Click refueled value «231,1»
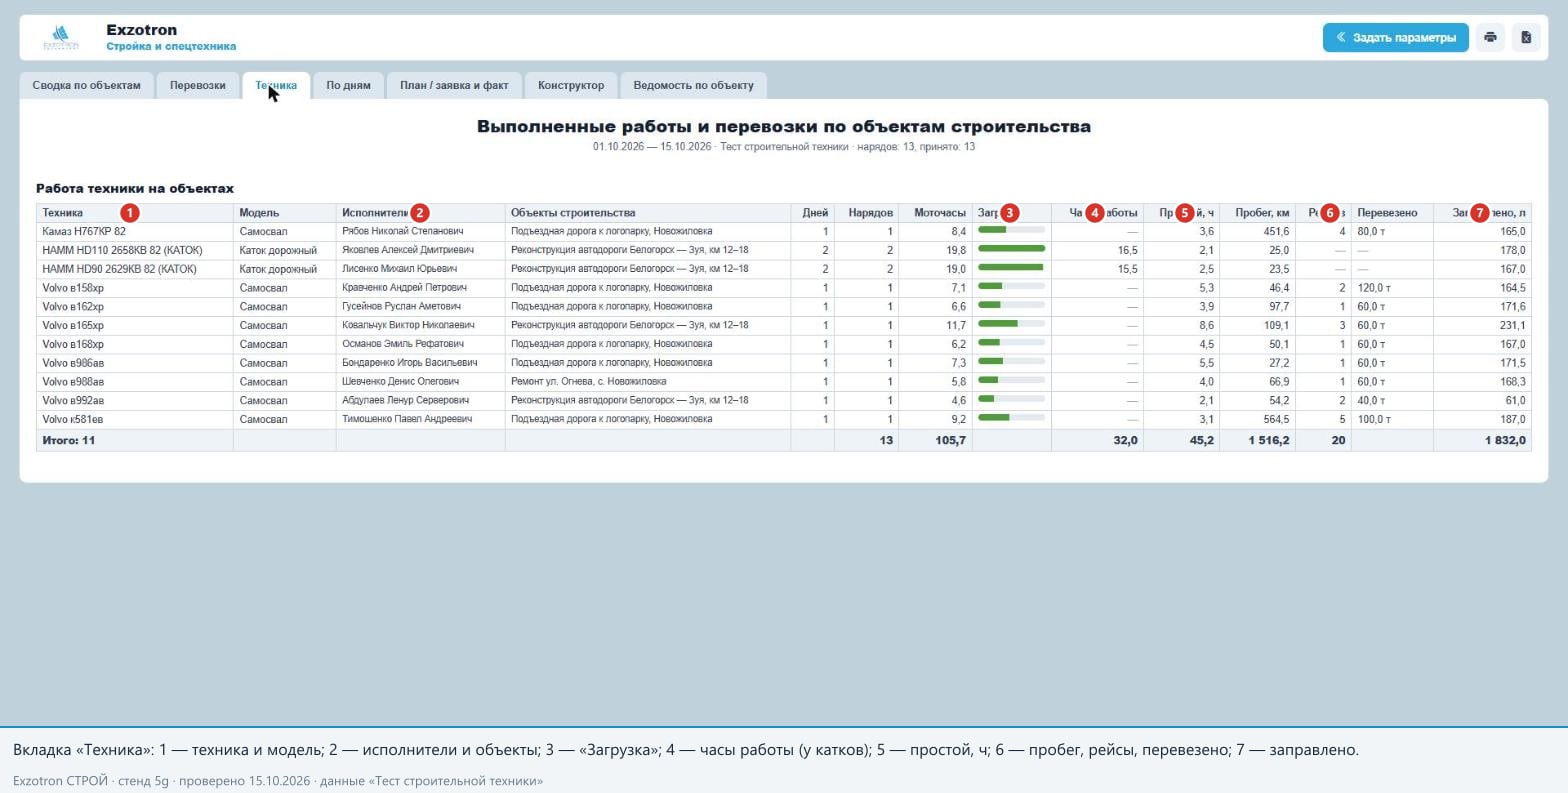1568x793 pixels. tap(1513, 326)
